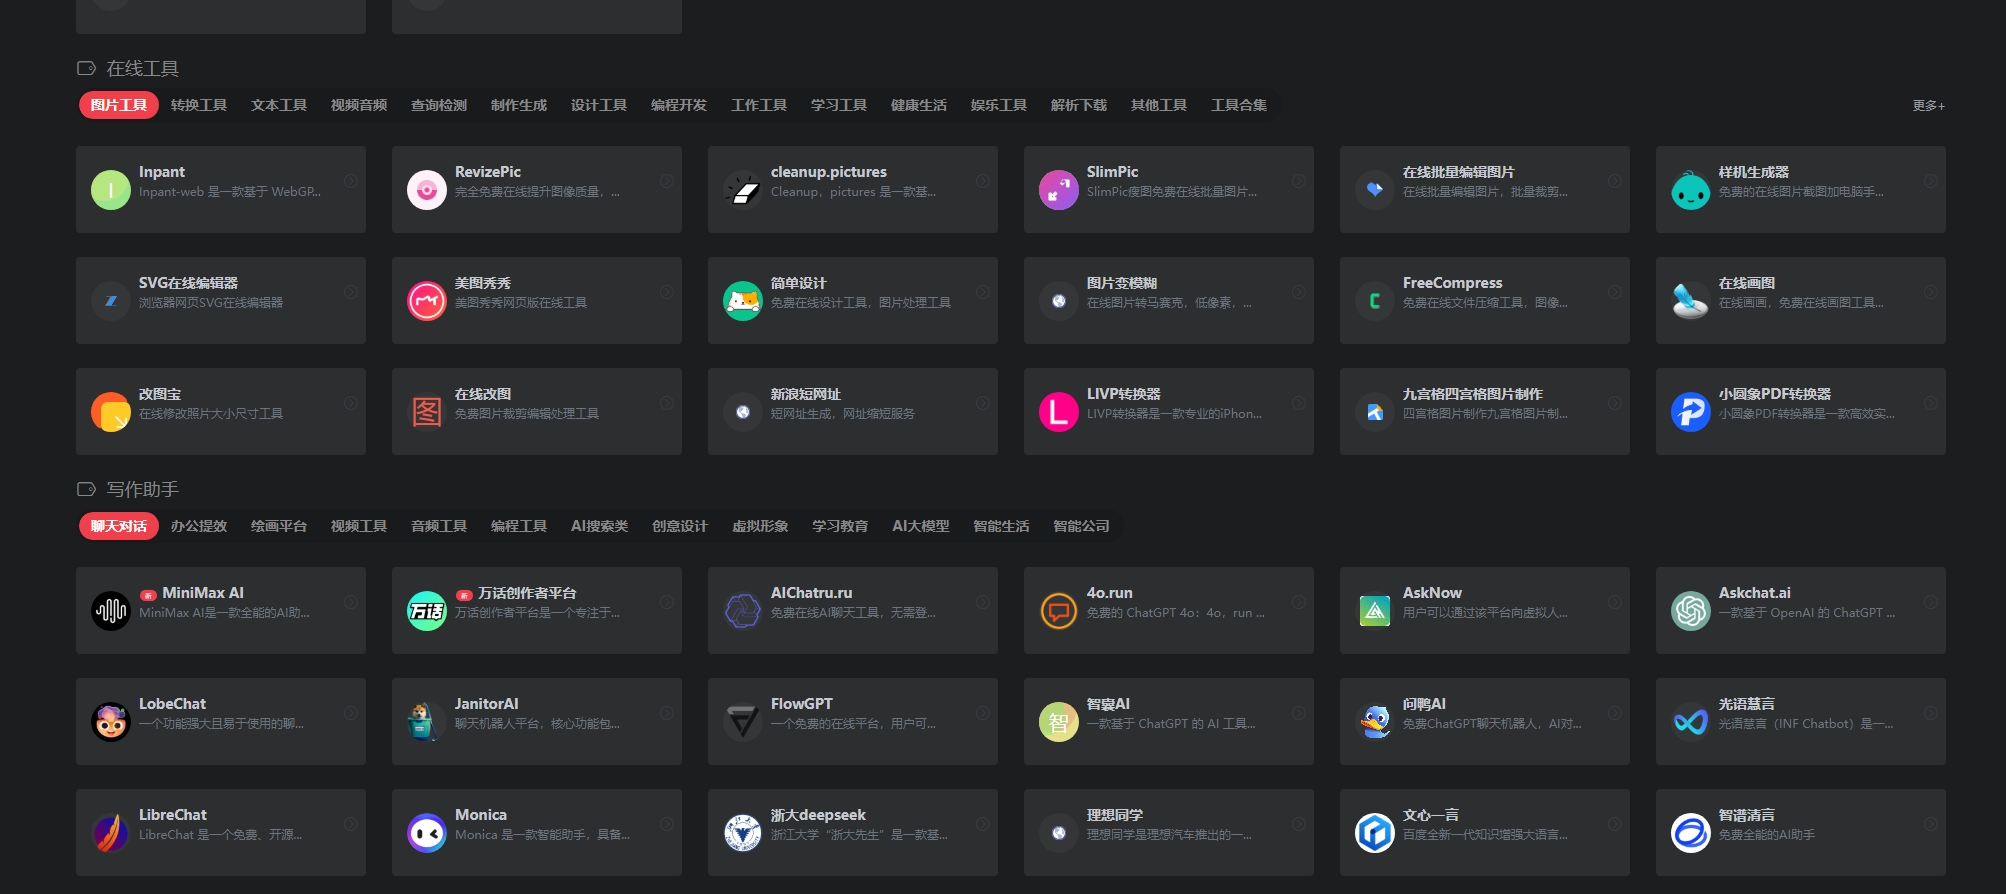Click the 改图宝 orange icon

click(x=111, y=412)
